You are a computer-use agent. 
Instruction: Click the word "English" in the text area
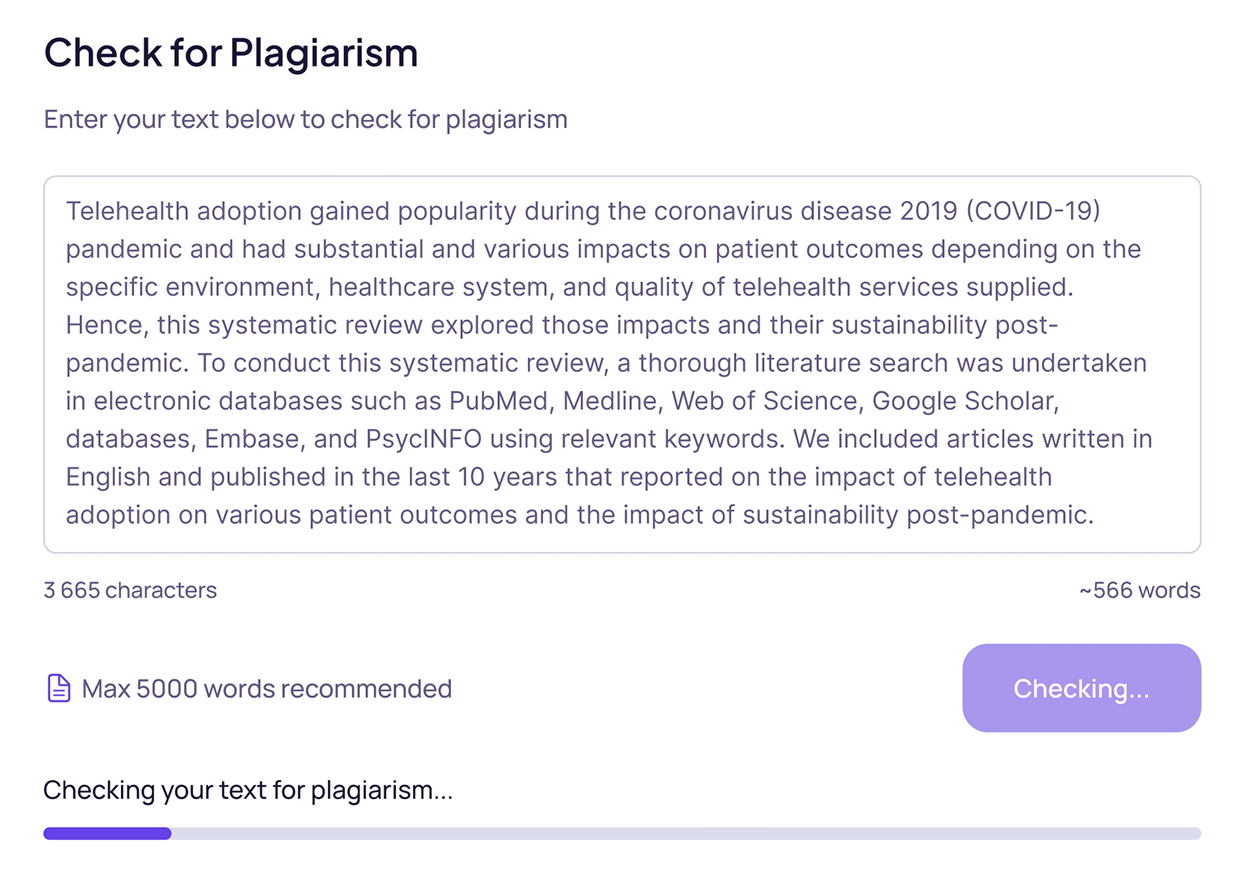click(107, 477)
